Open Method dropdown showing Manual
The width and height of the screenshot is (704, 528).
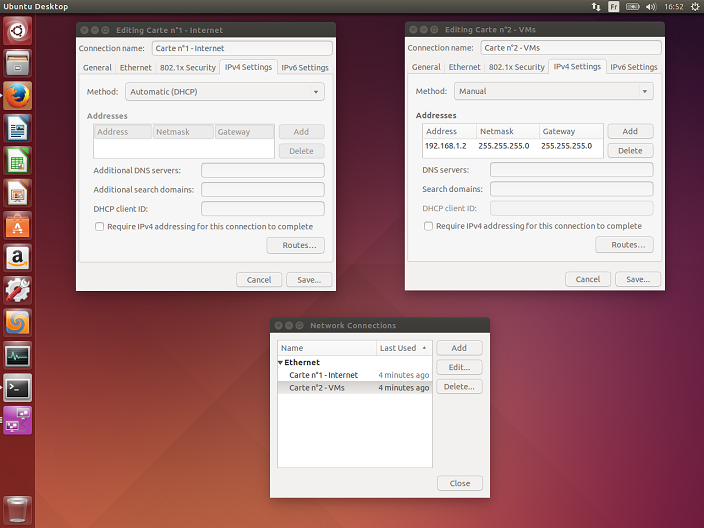tap(554, 91)
